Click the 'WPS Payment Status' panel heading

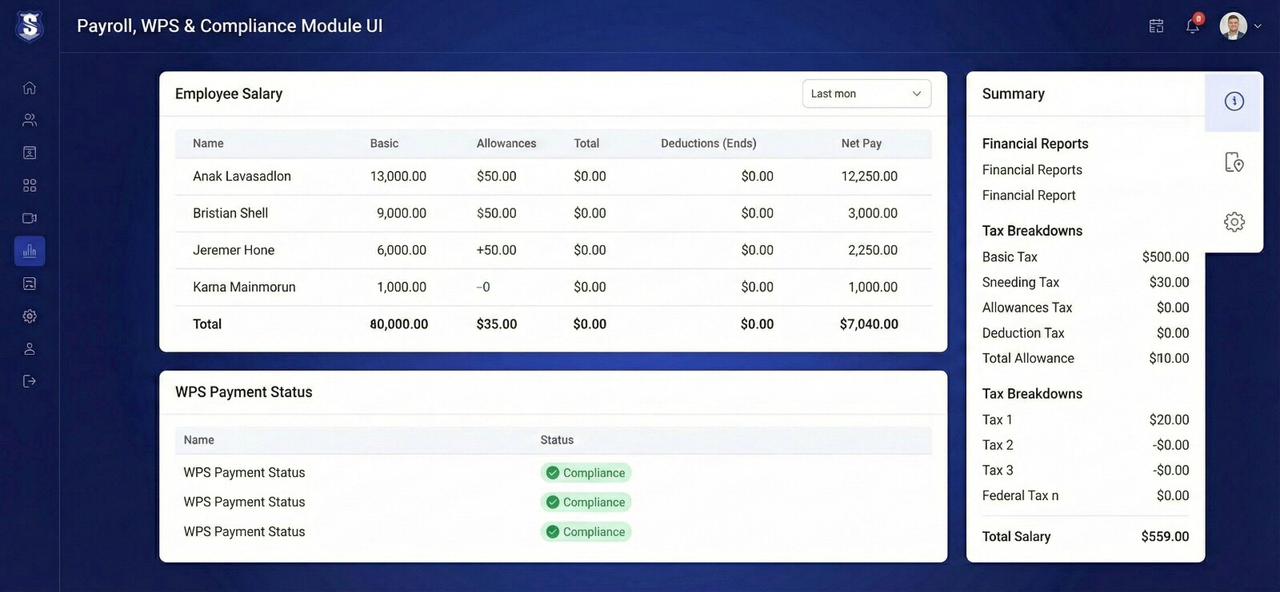(x=244, y=392)
